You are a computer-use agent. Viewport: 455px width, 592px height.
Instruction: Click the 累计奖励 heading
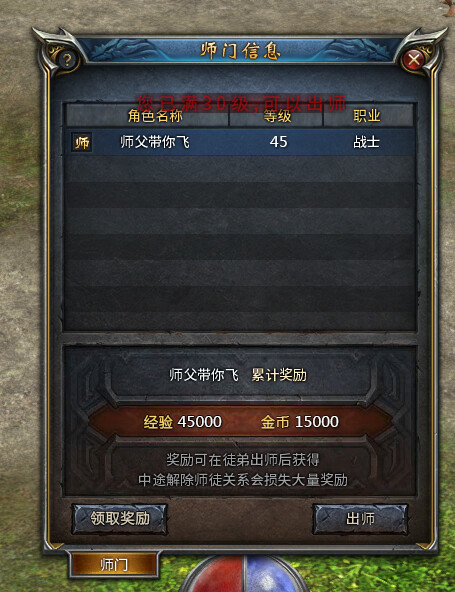click(279, 375)
